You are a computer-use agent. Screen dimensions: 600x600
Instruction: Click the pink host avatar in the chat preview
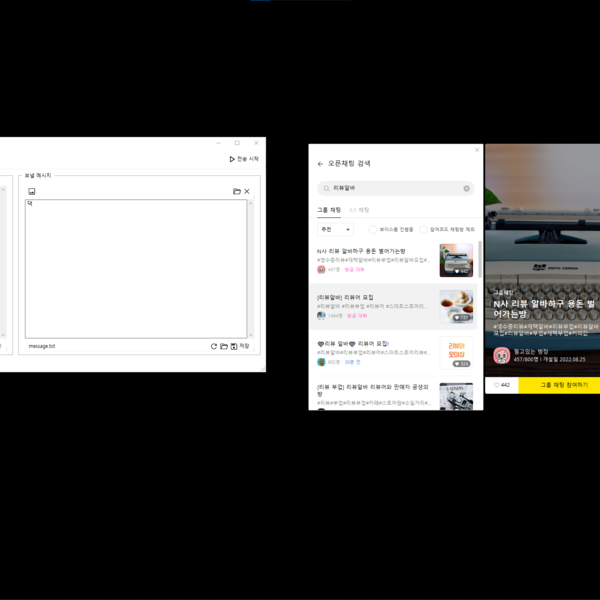[501, 355]
